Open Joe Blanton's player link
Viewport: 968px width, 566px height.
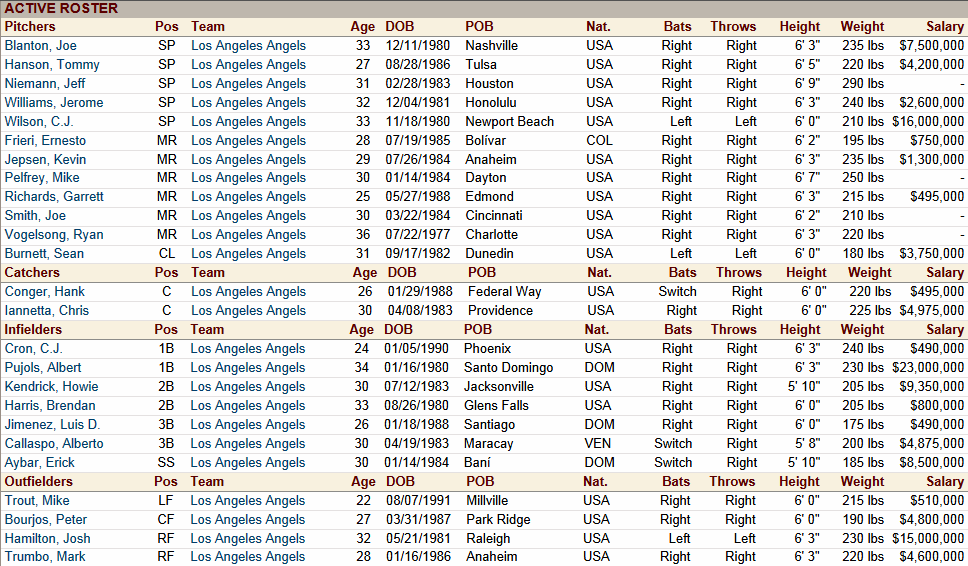40,45
